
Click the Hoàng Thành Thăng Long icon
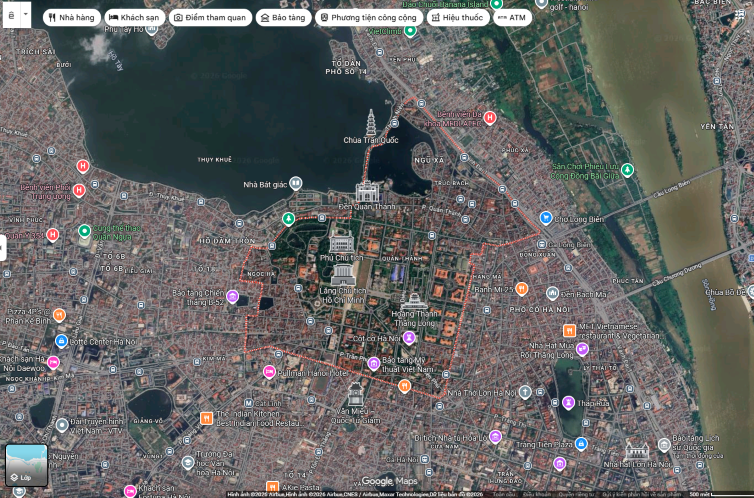click(x=414, y=301)
